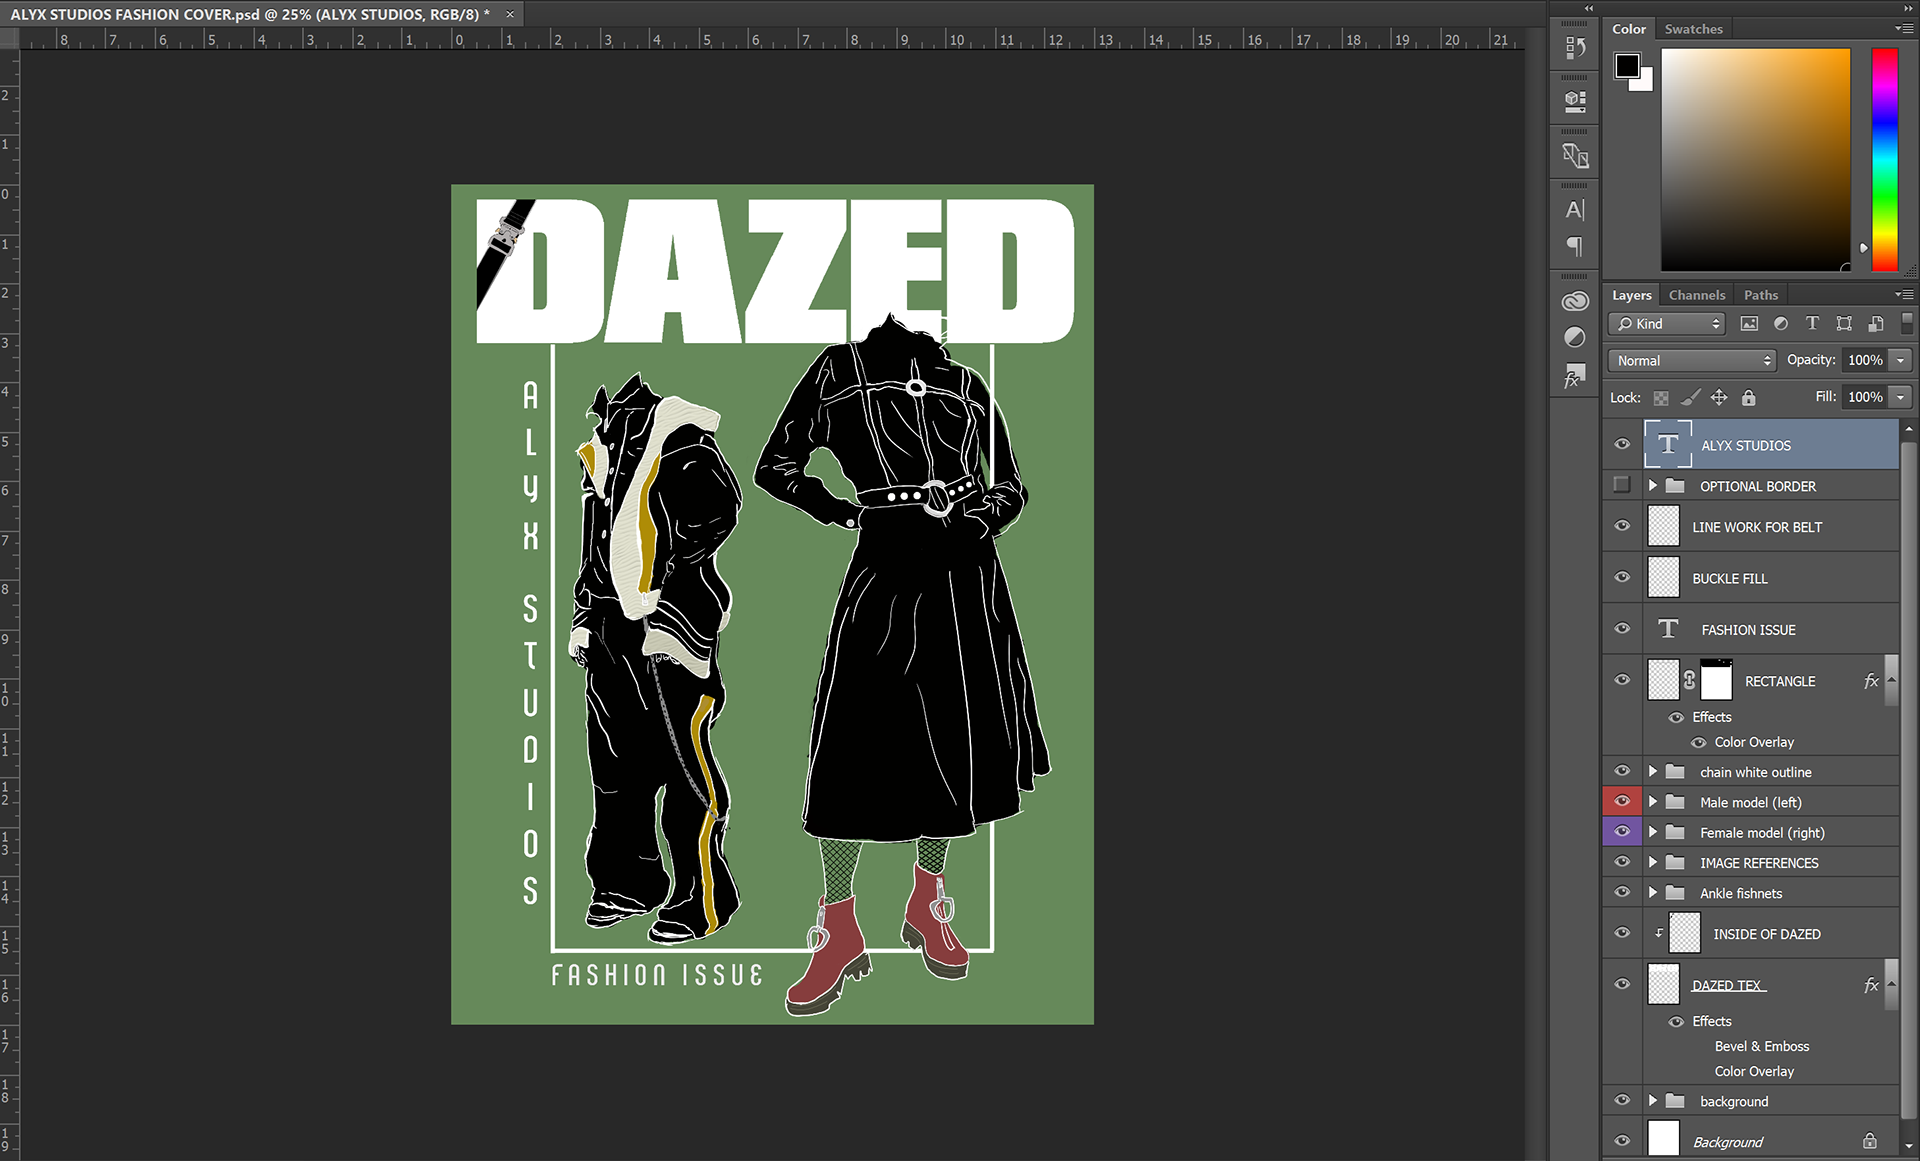Open the Clone Source panel icon

tap(1575, 155)
